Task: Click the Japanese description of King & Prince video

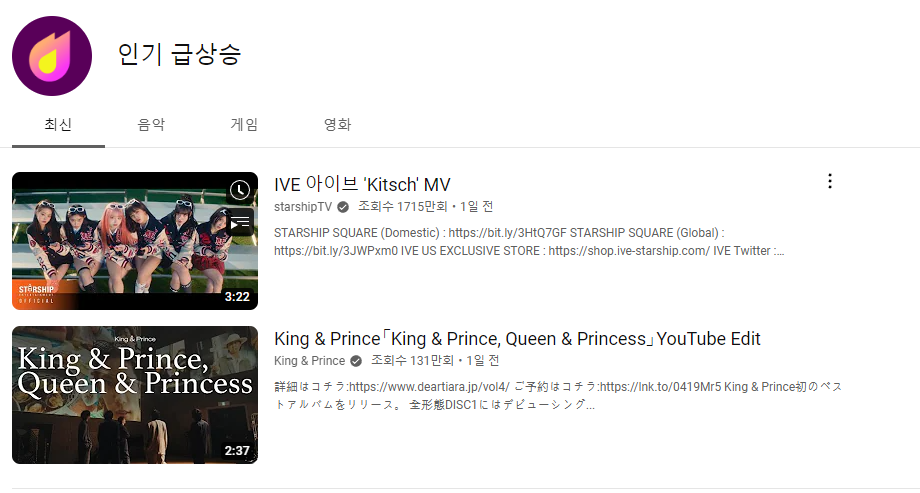Action: [558, 396]
